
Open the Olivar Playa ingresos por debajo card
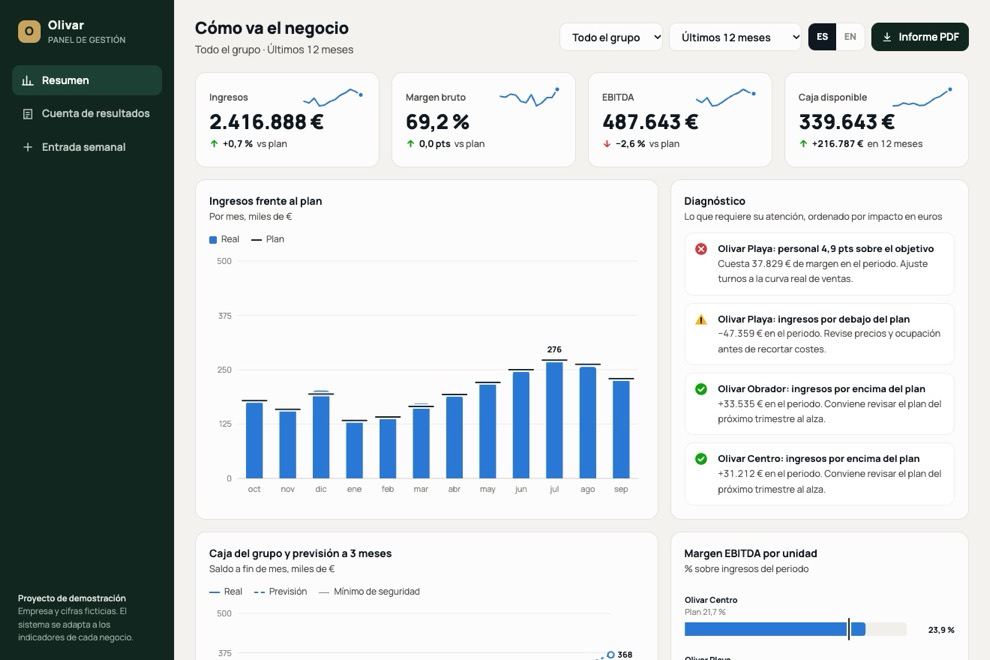(x=819, y=334)
